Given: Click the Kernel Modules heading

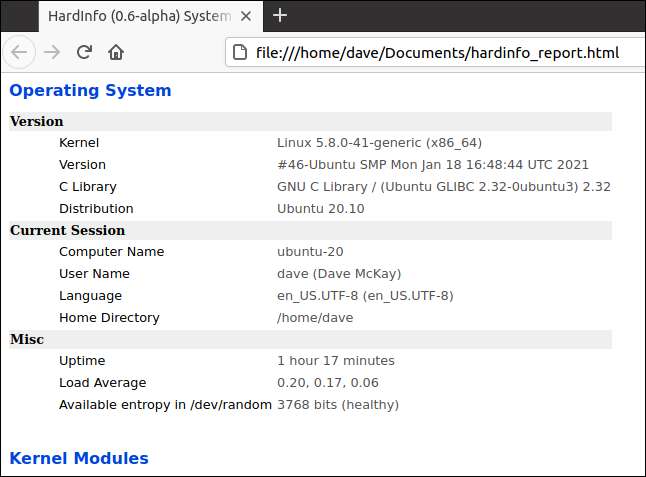Looking at the screenshot, I should (79, 458).
